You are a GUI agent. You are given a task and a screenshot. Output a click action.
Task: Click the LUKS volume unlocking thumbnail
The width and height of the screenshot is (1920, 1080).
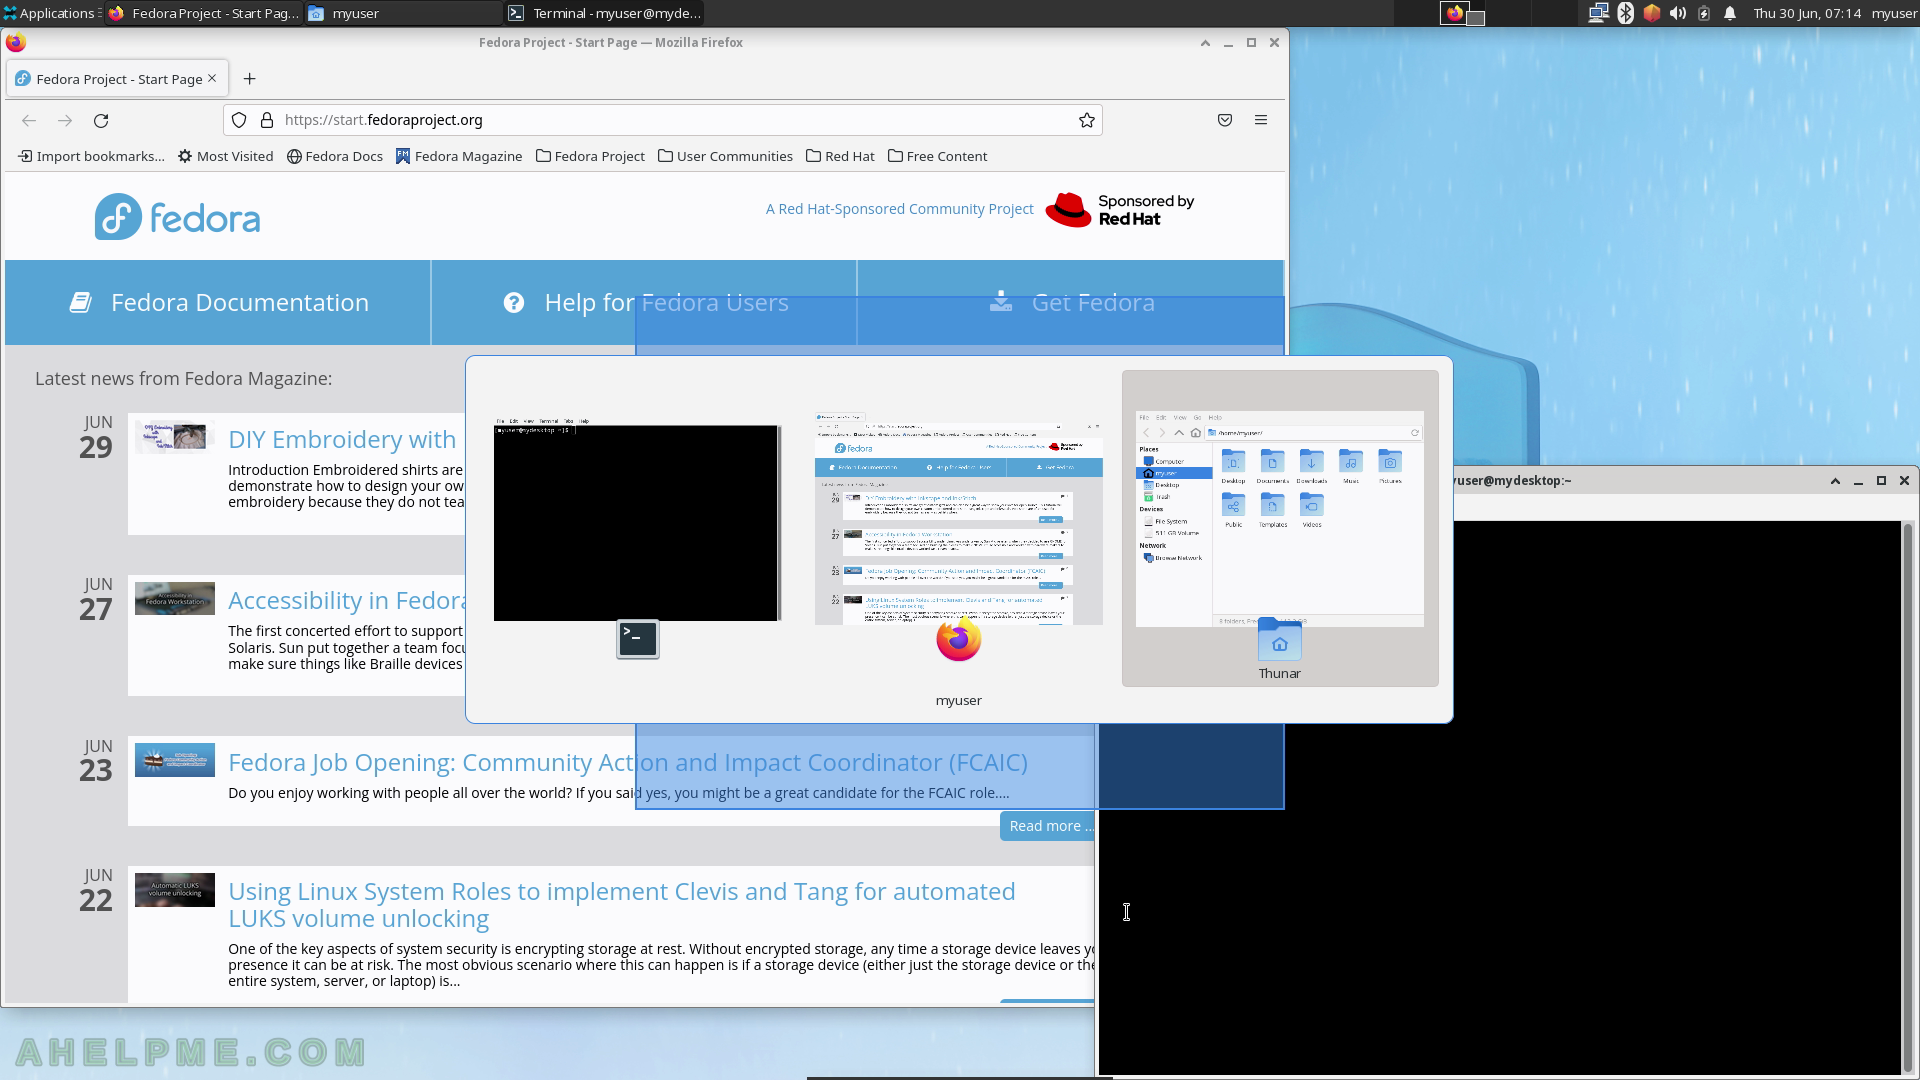coord(175,890)
